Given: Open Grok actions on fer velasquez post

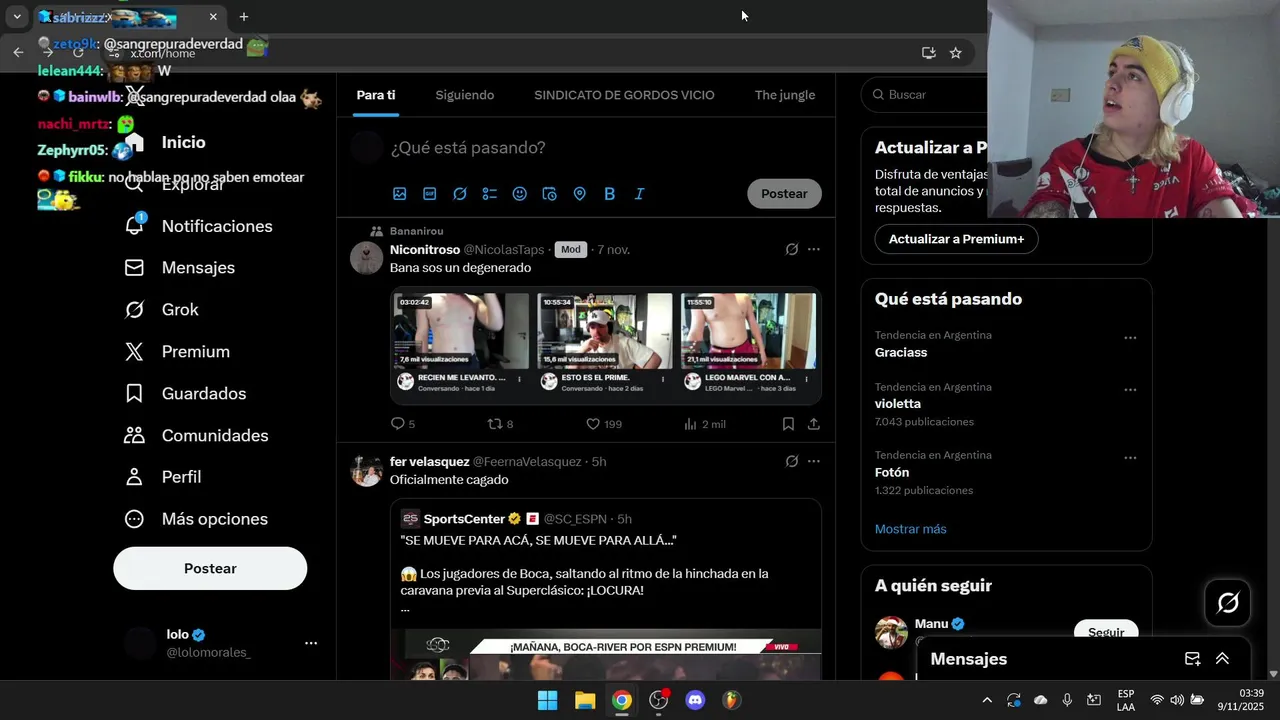Looking at the screenshot, I should click(x=792, y=461).
